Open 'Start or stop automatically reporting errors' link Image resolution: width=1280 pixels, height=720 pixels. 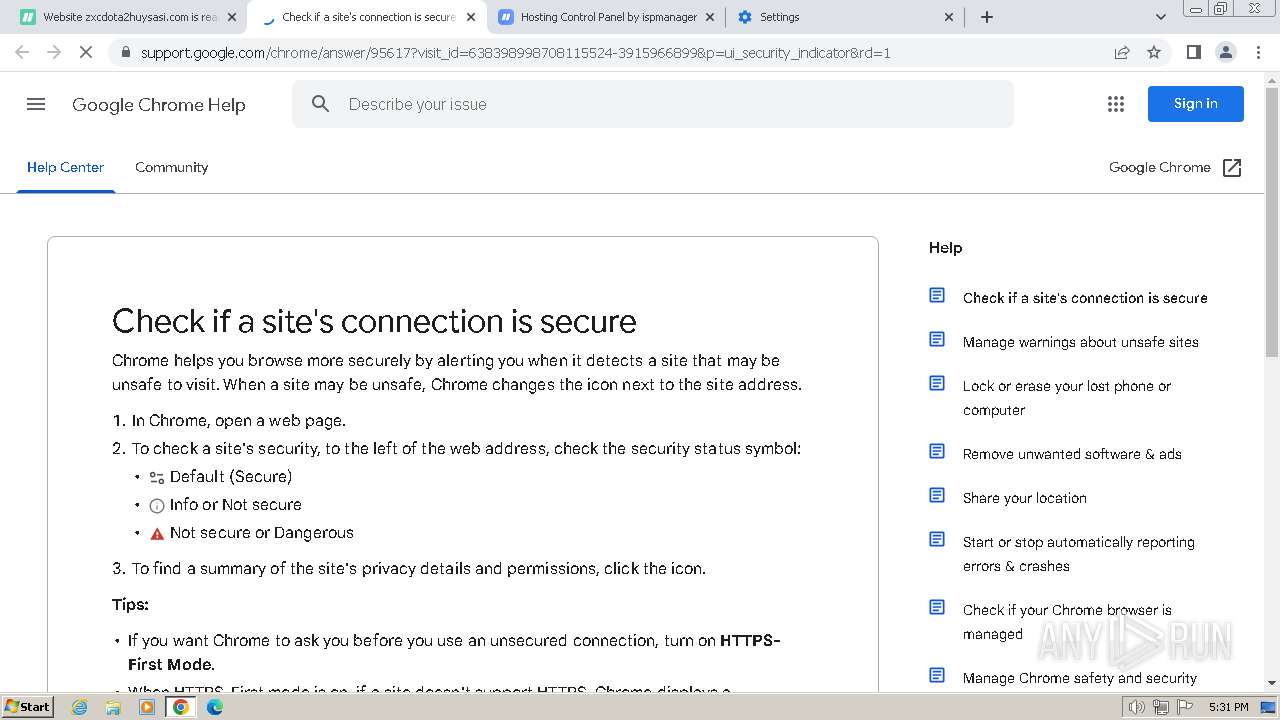(x=1079, y=554)
